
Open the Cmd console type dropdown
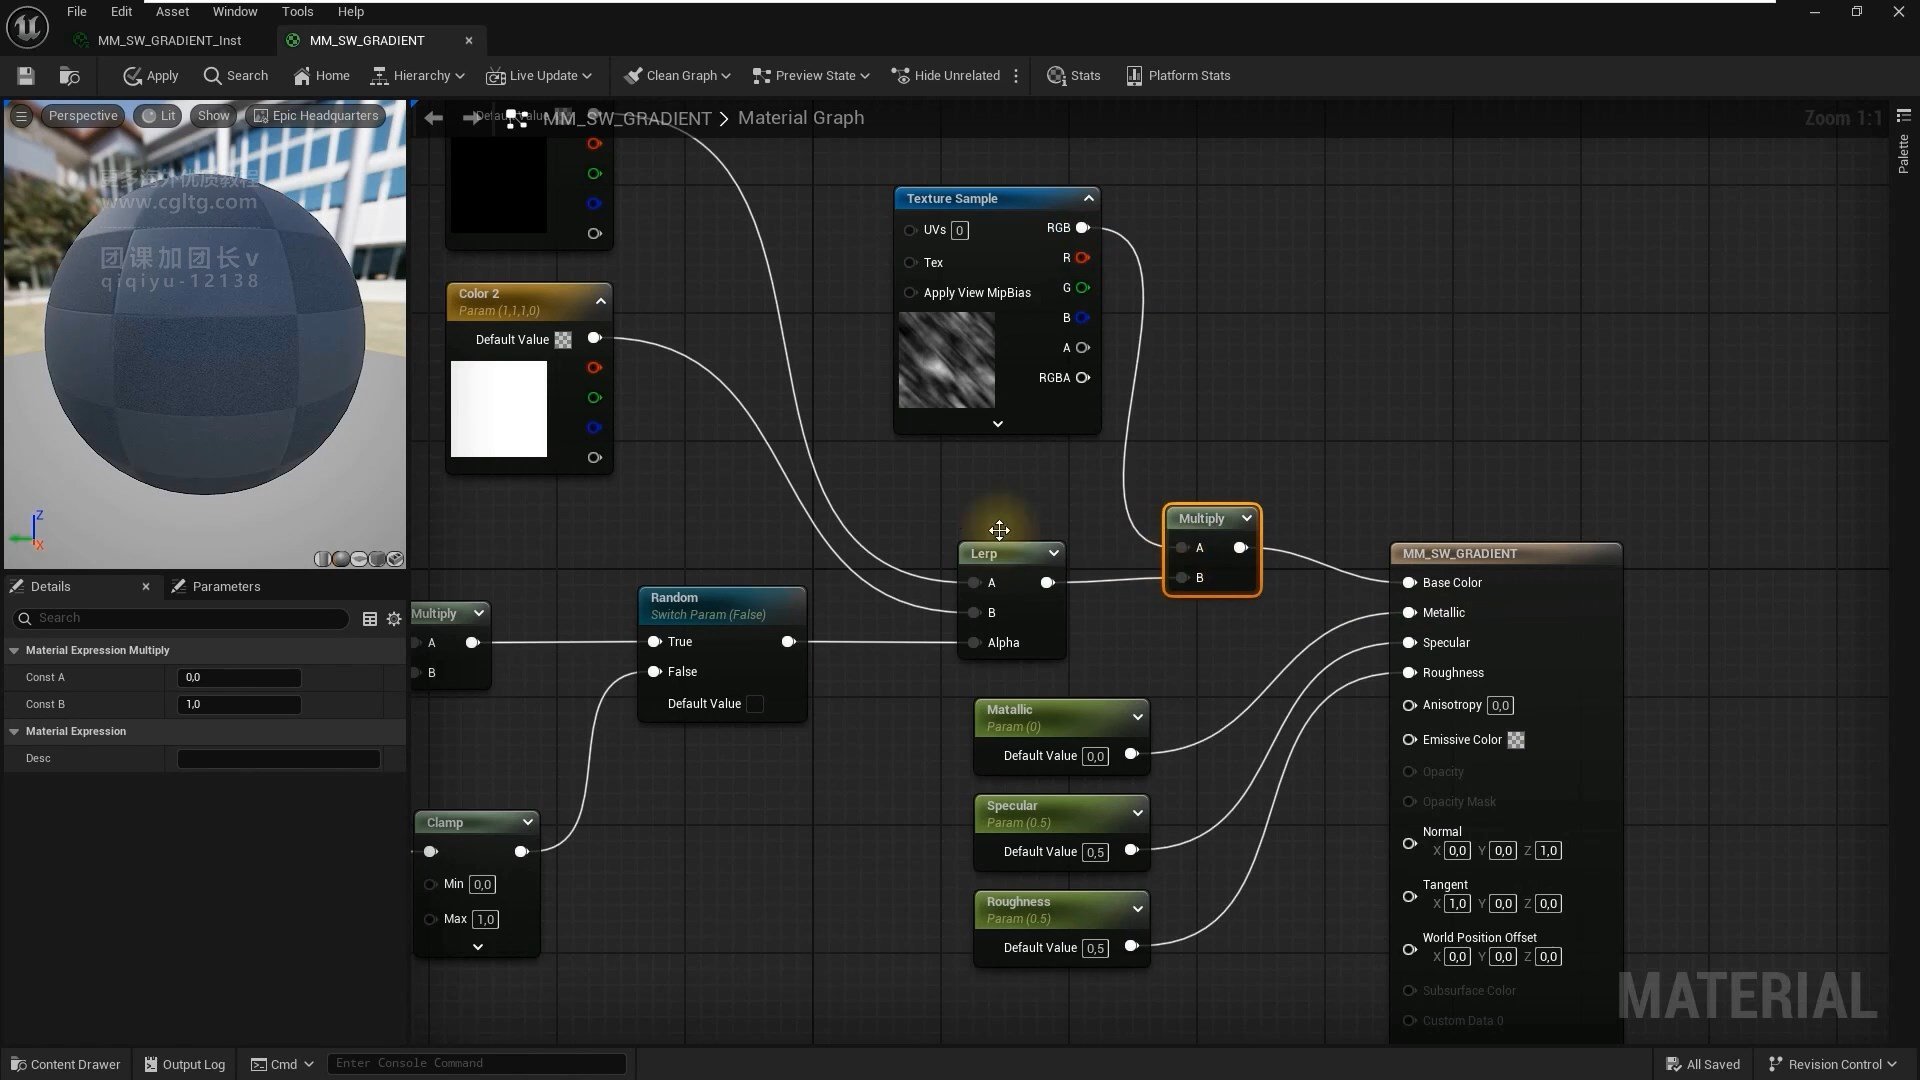(x=282, y=1064)
